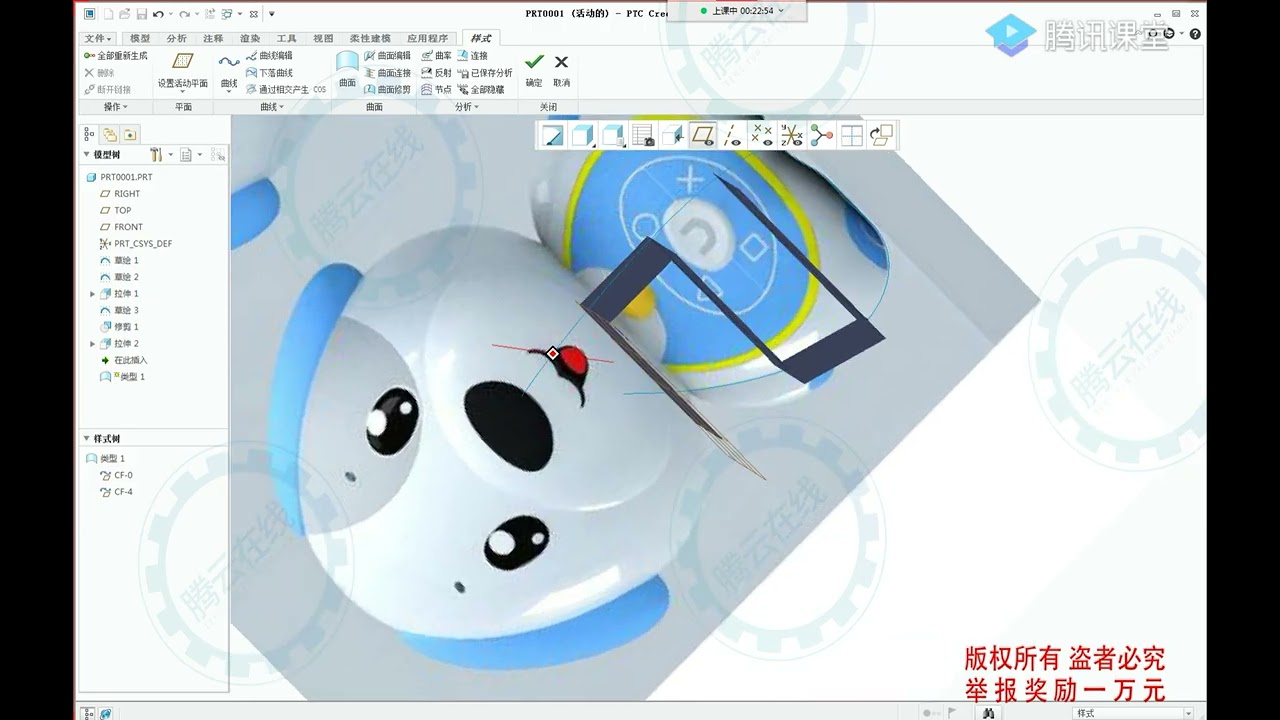This screenshot has width=1280, height=720.
Task: Click Saved Analysis (已保存分析)
Action: pyautogui.click(x=484, y=73)
